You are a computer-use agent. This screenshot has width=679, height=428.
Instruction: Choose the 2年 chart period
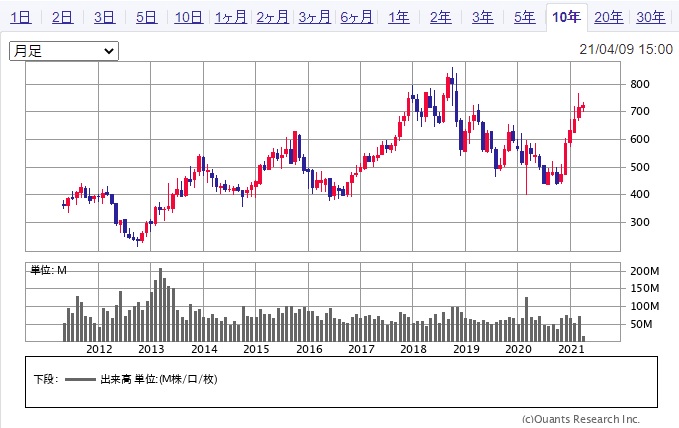tap(441, 17)
